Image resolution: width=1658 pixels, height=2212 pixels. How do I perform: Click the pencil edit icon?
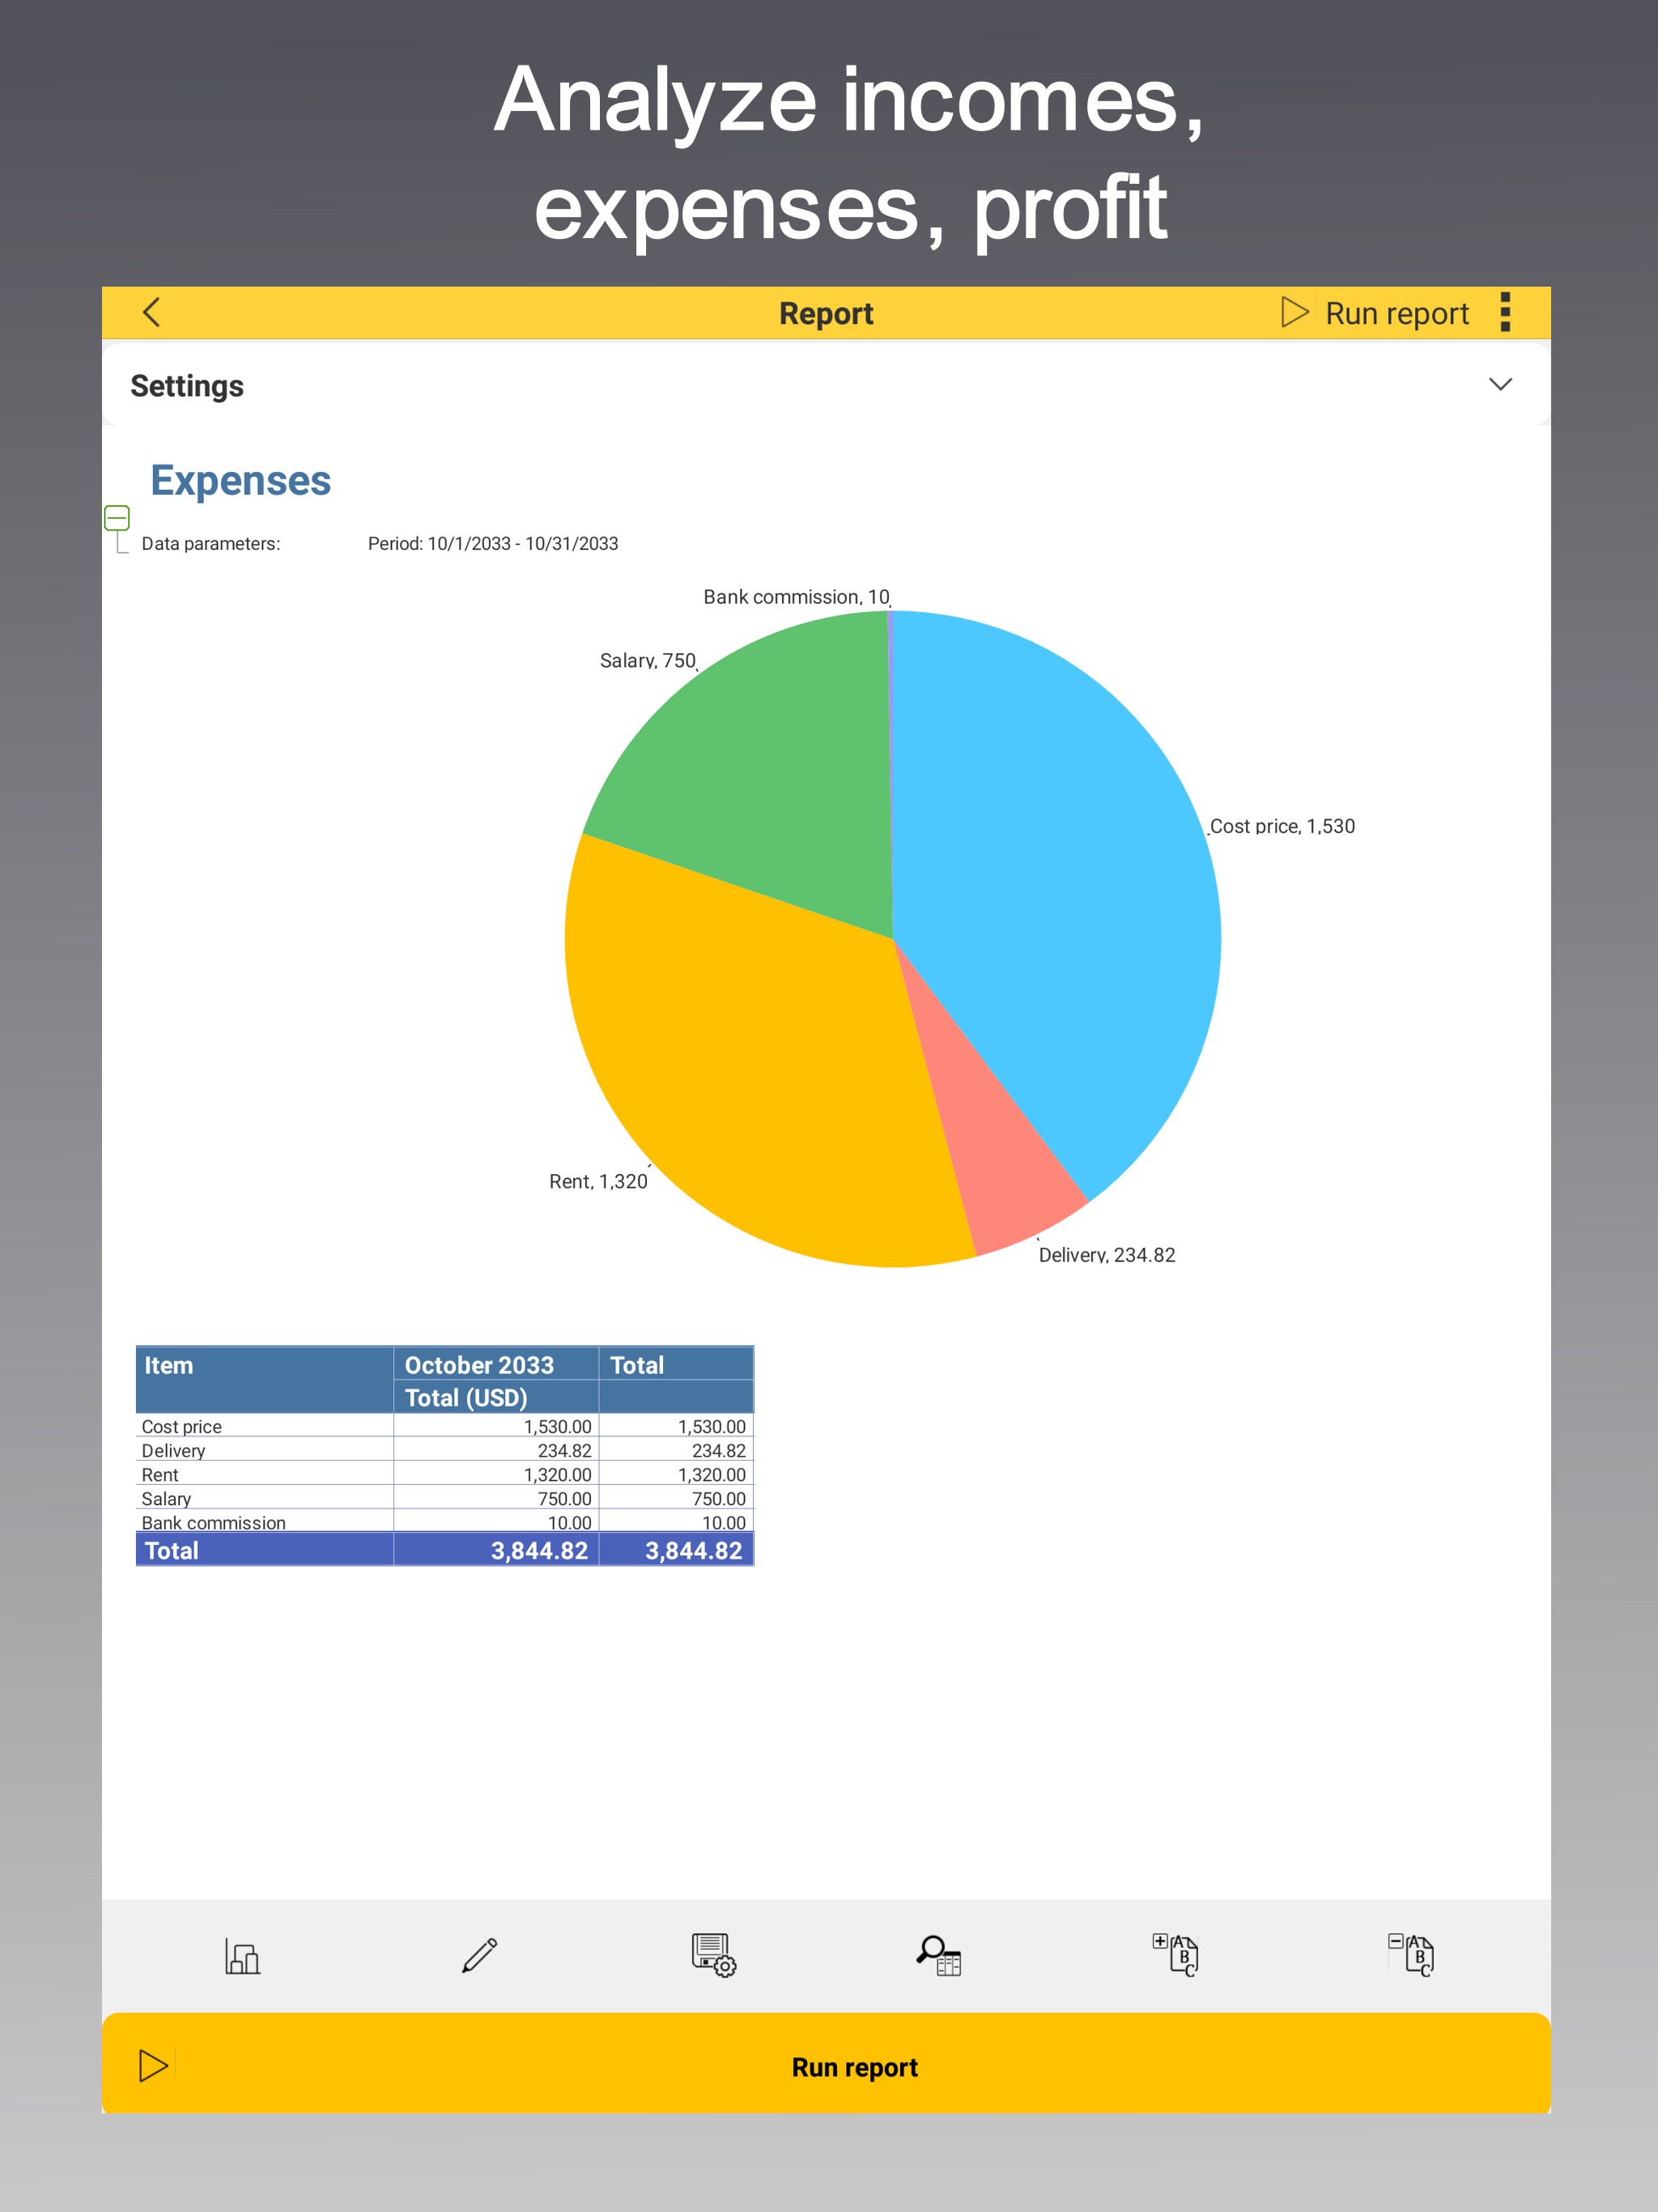(x=479, y=1955)
